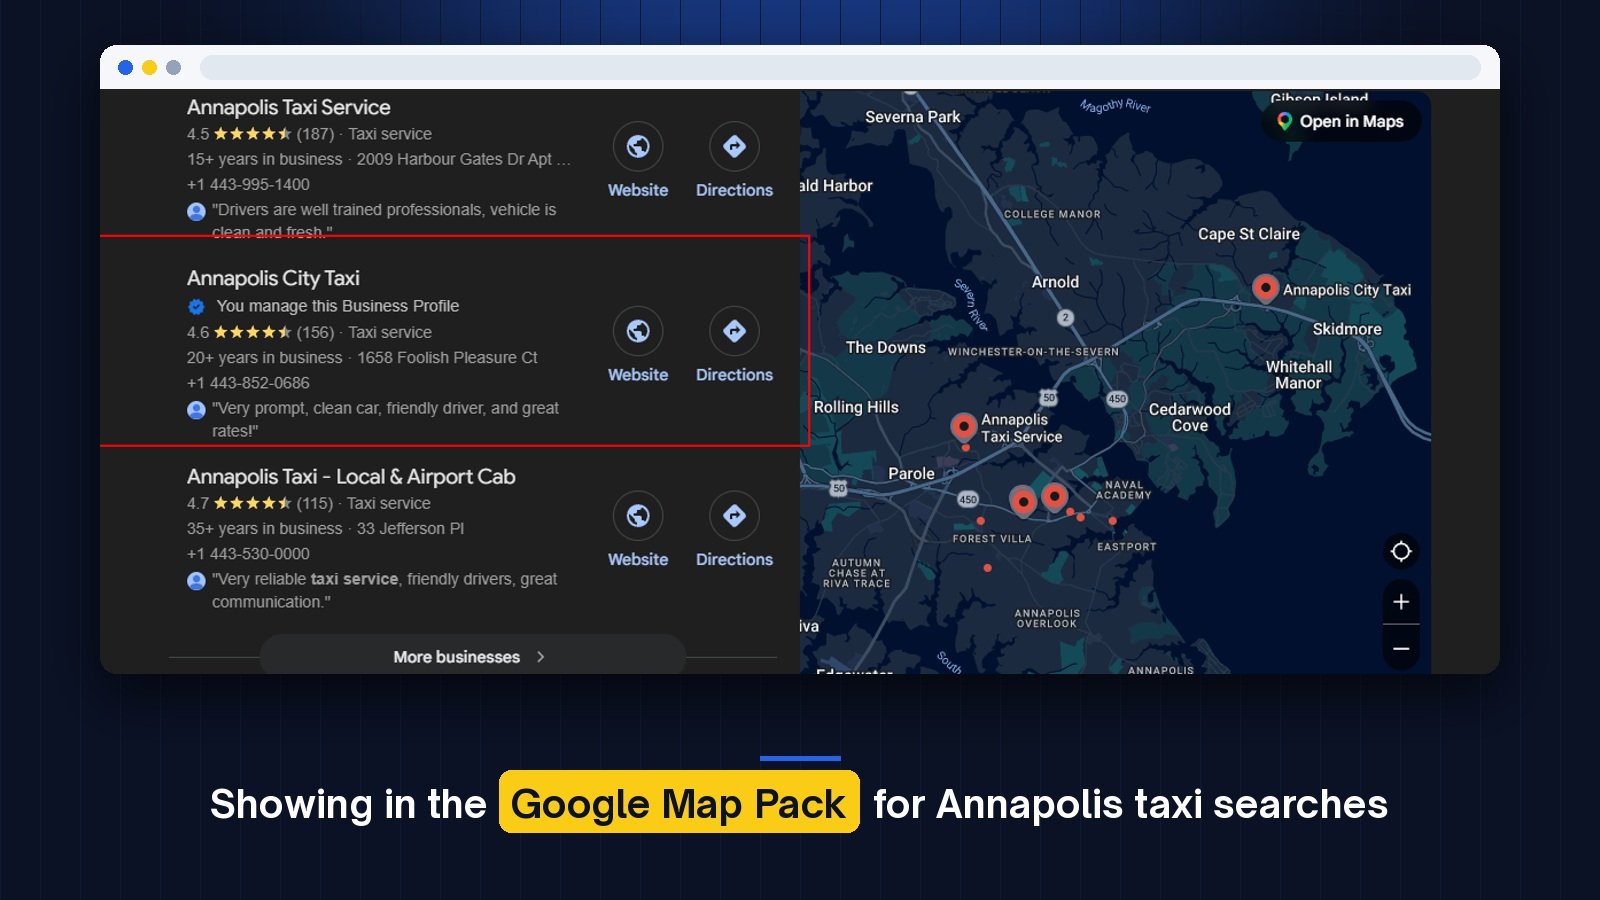
Task: Center map on my location
Action: [1401, 551]
